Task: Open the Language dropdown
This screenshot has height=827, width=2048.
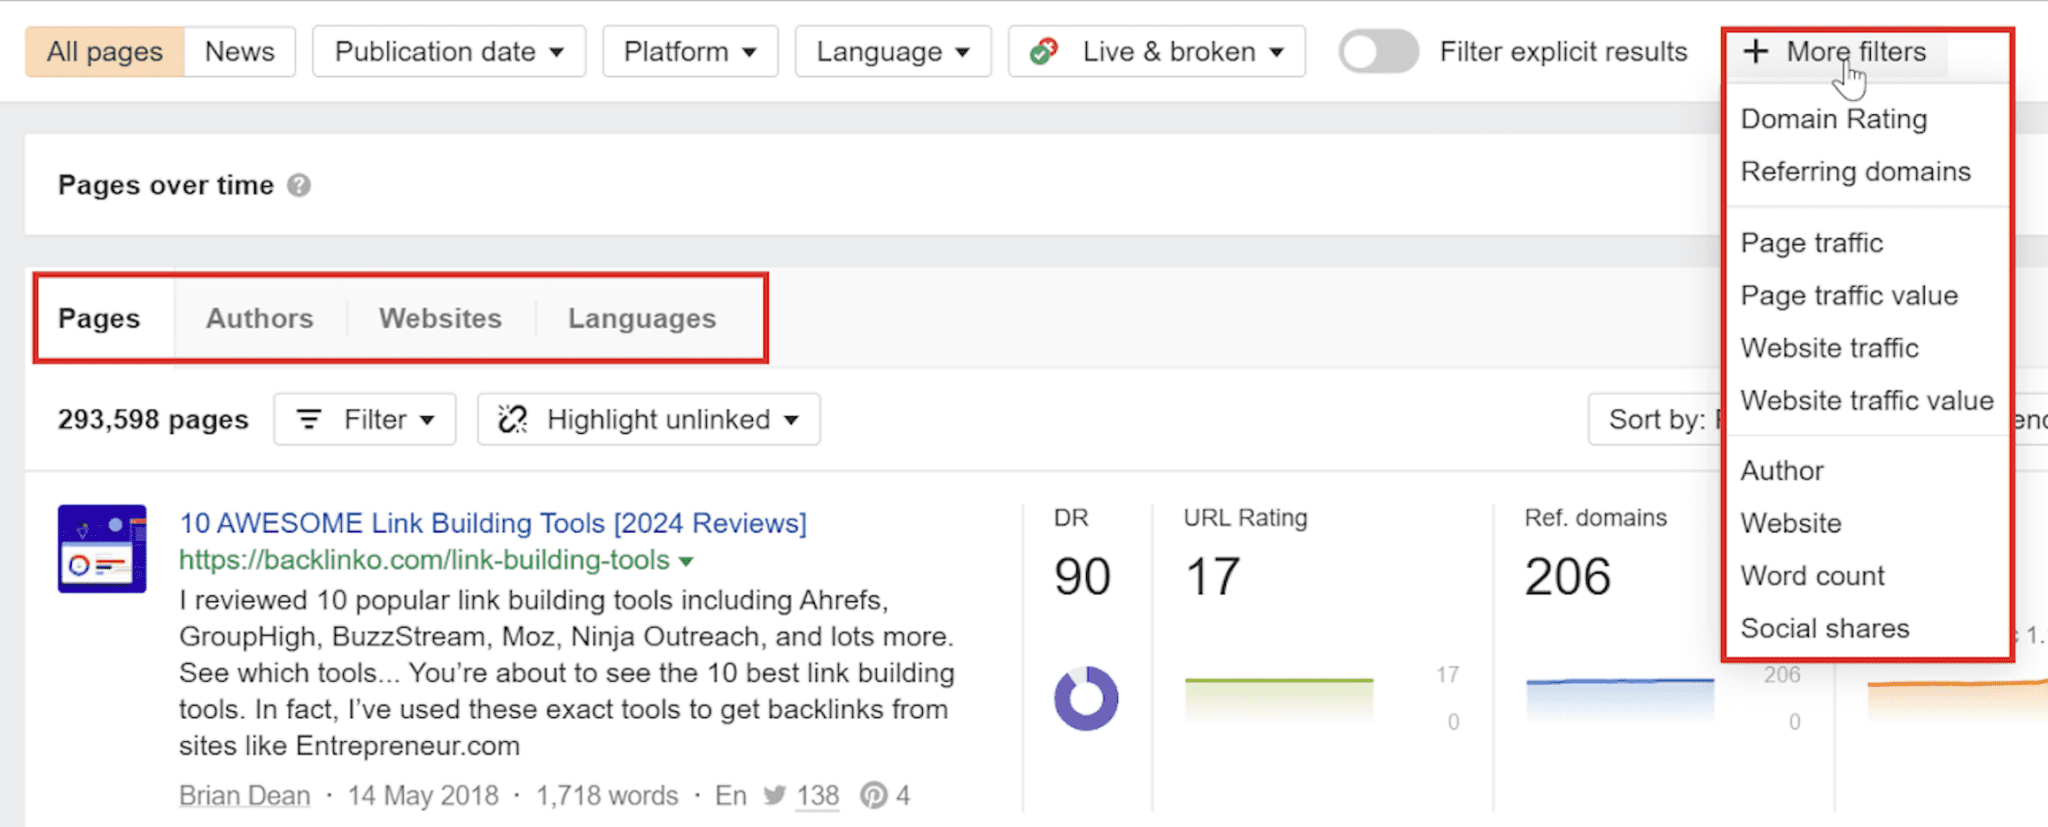Action: [893, 51]
